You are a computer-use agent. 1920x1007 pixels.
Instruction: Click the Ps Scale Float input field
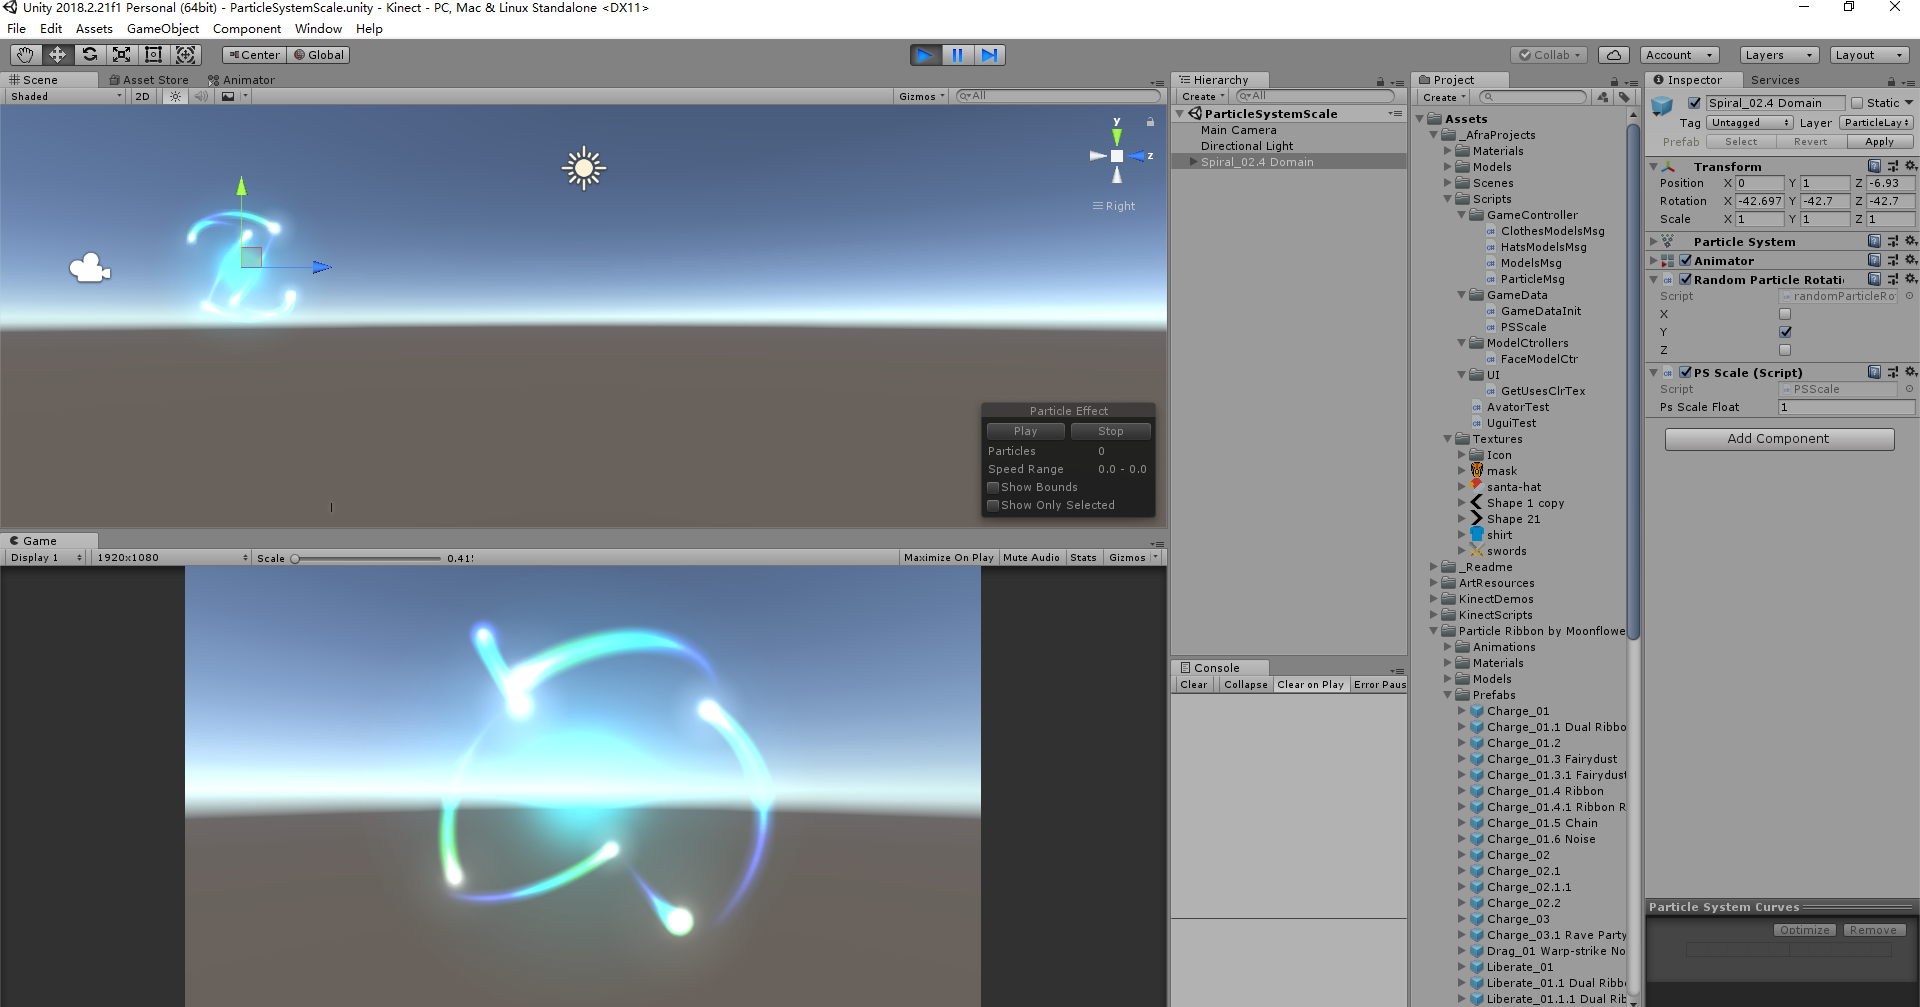tap(1846, 407)
